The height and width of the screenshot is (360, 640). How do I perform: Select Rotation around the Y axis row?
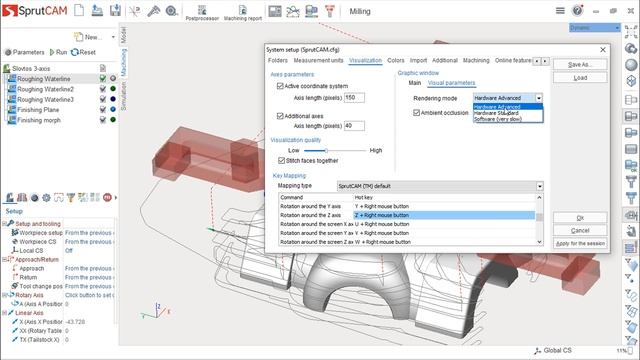pos(407,206)
